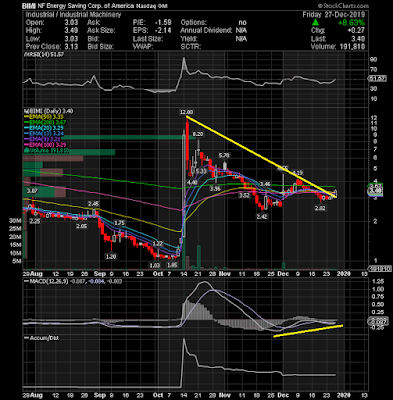
Task: Click the green EMA(200) legend entry
Action: pos(46,122)
